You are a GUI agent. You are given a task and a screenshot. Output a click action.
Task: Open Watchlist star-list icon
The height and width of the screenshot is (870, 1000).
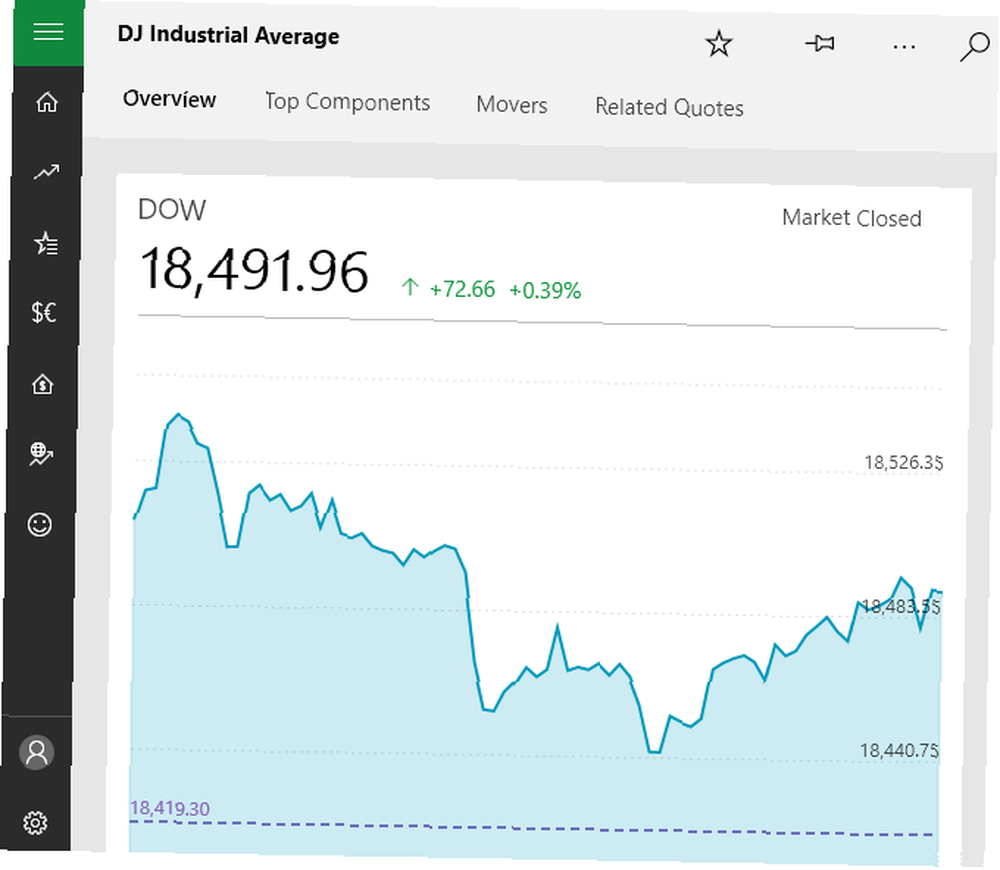point(46,243)
